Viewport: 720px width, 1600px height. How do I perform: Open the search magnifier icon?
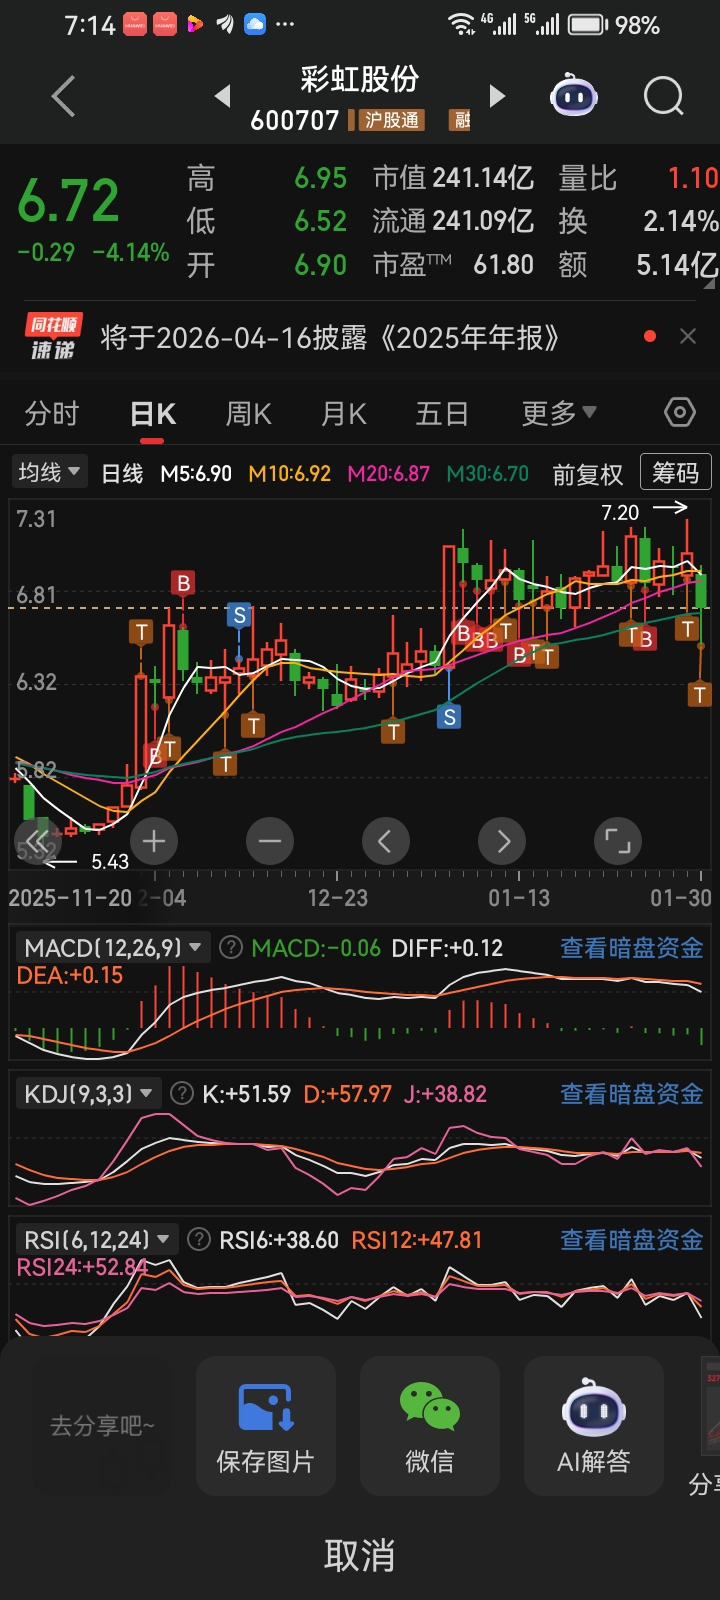(664, 97)
